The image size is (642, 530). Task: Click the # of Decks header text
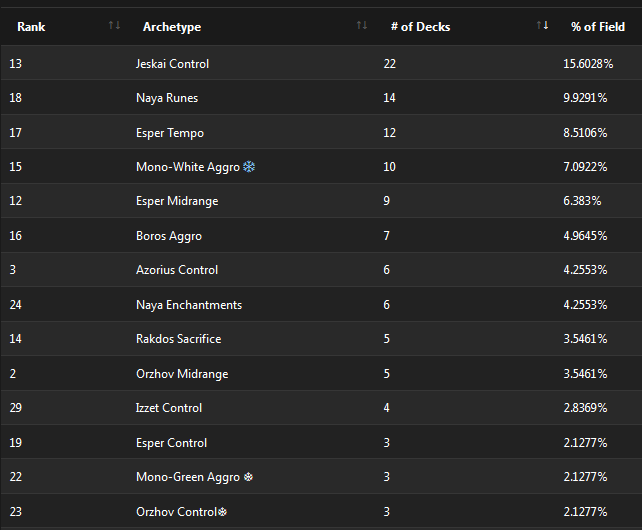pyautogui.click(x=420, y=27)
